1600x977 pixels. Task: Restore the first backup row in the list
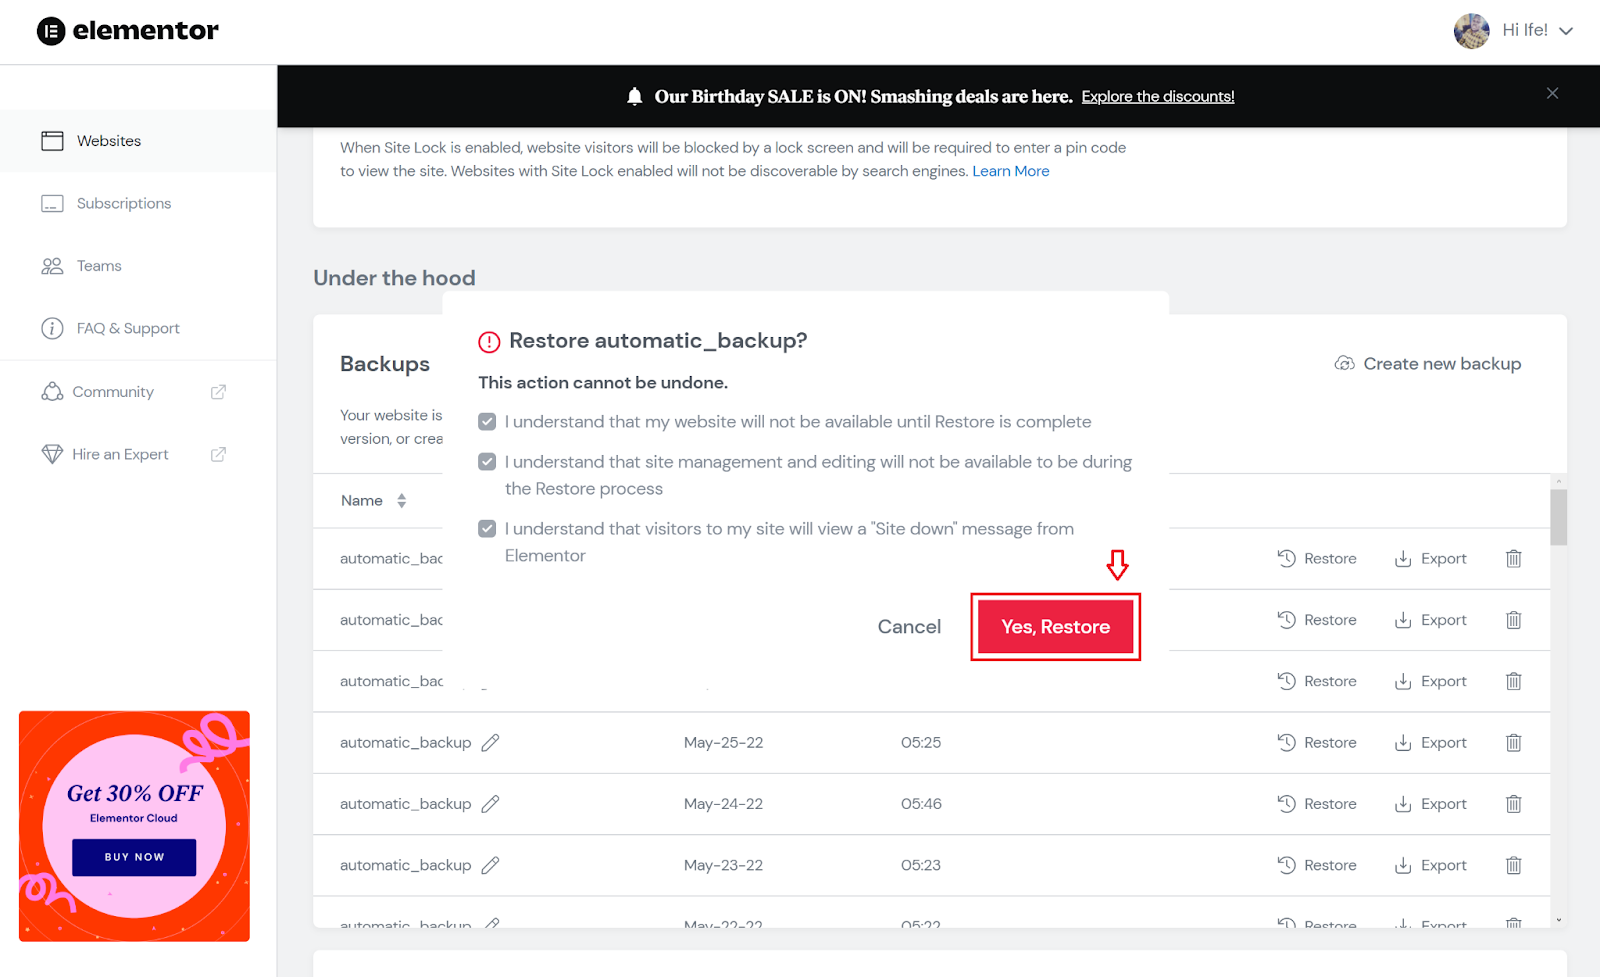point(1317,559)
